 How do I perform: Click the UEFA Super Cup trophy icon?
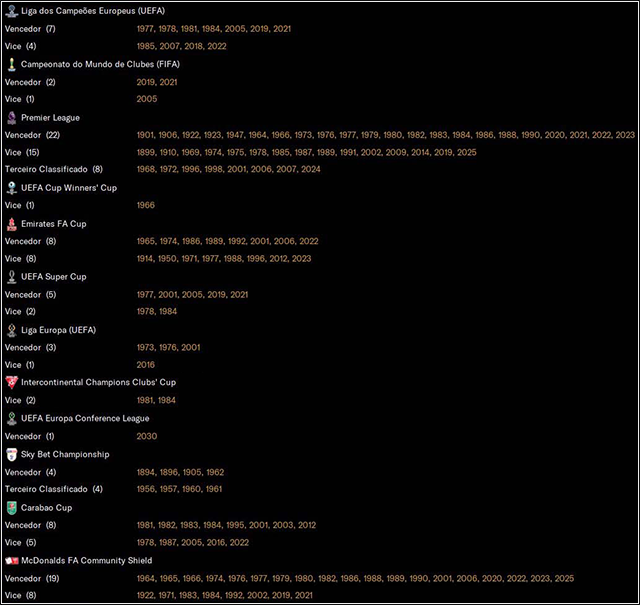pyautogui.click(x=11, y=277)
